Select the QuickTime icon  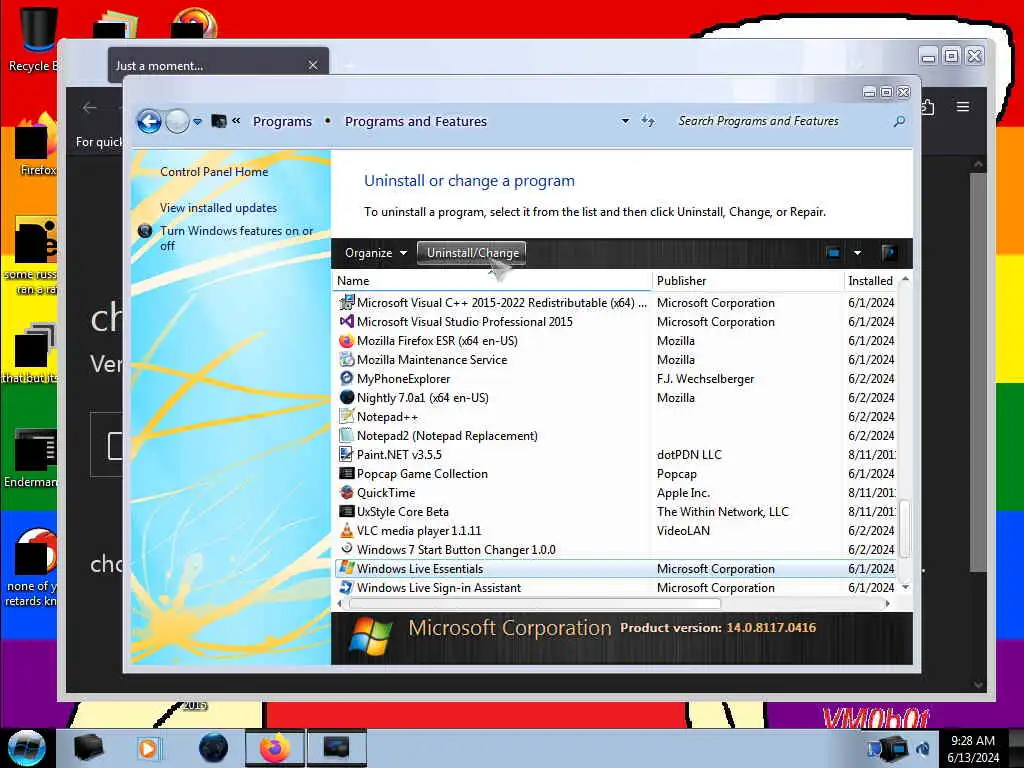pyautogui.click(x=346, y=492)
